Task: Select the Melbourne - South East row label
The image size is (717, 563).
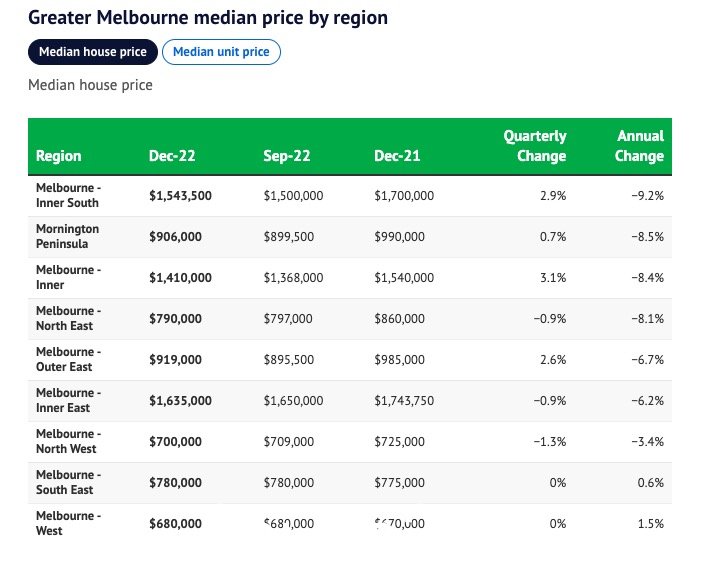Action: click(x=69, y=482)
